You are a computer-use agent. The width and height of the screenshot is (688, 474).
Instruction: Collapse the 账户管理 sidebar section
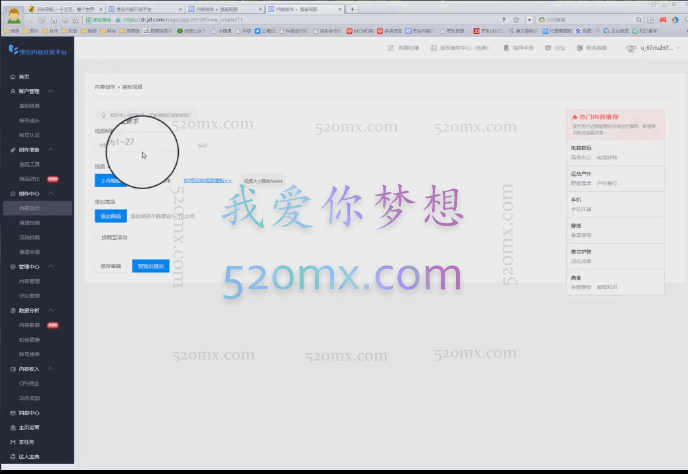(65, 91)
